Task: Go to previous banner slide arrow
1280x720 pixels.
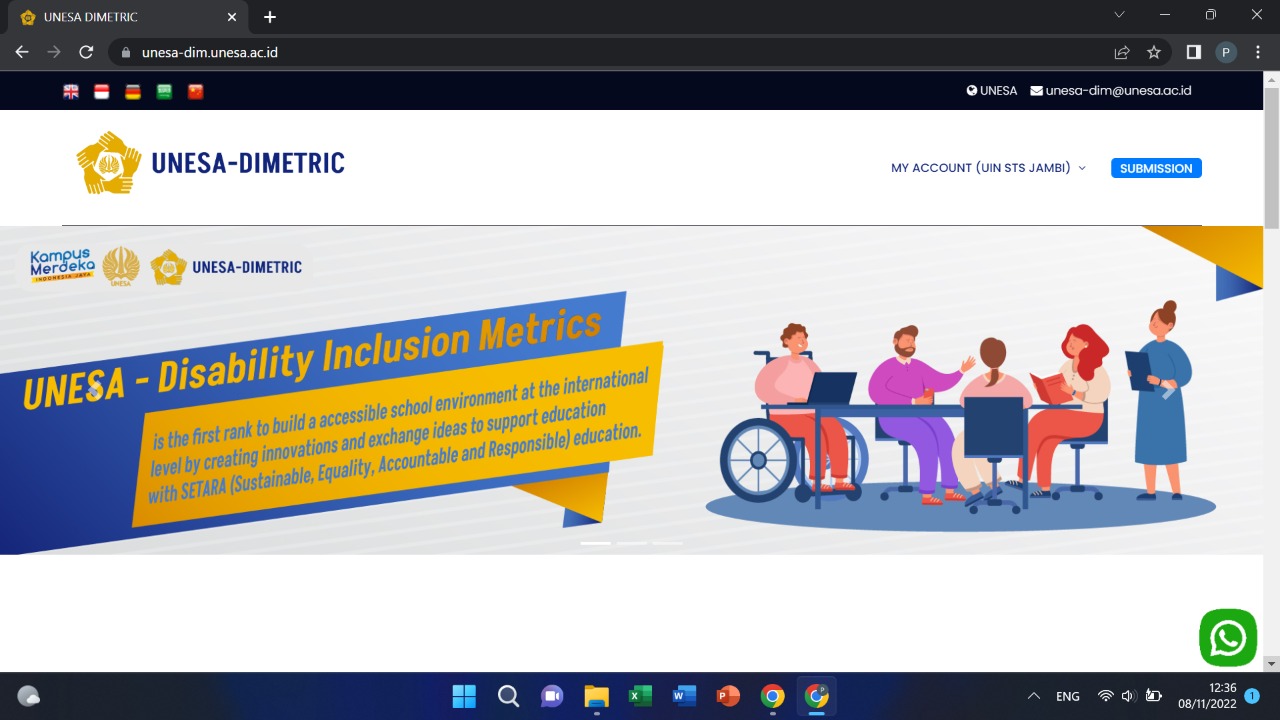Action: (94, 390)
